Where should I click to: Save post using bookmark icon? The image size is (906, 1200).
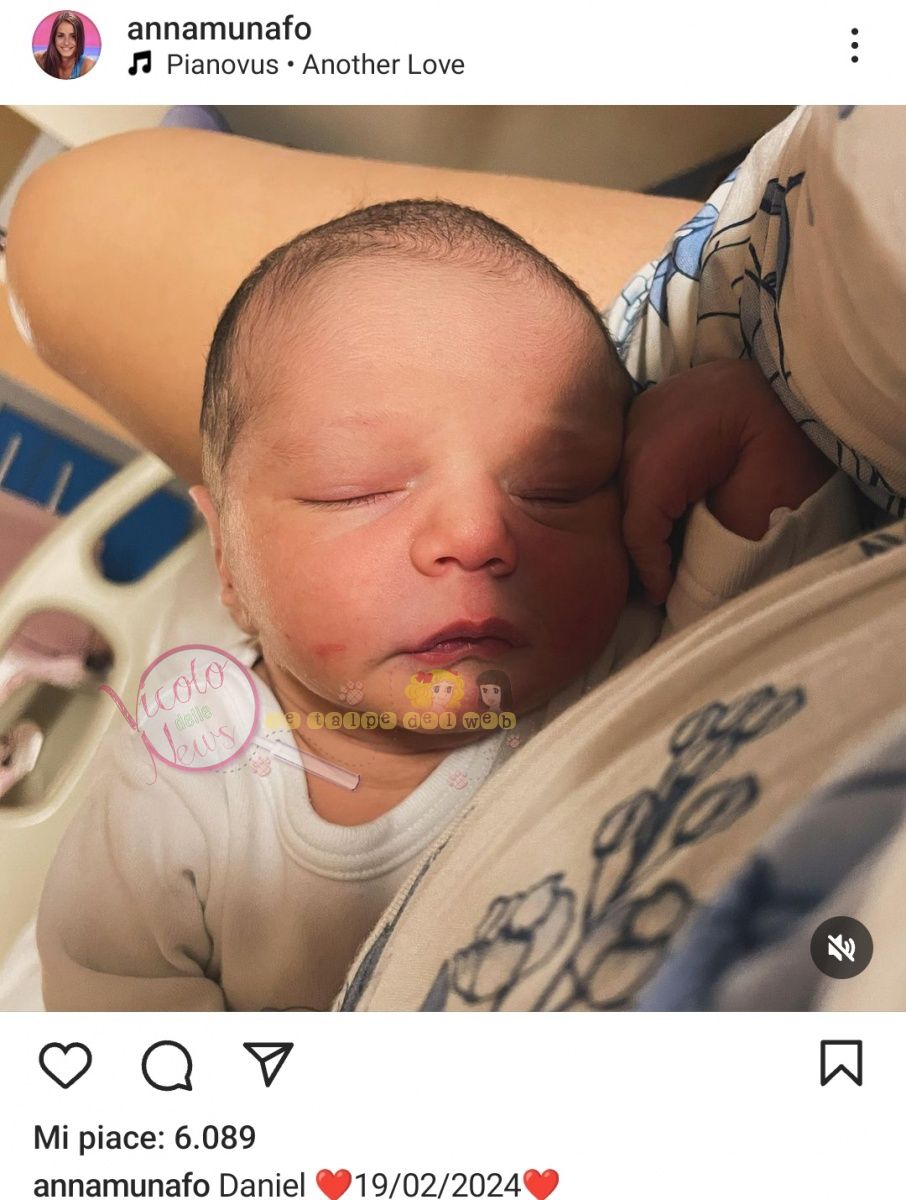841,1063
